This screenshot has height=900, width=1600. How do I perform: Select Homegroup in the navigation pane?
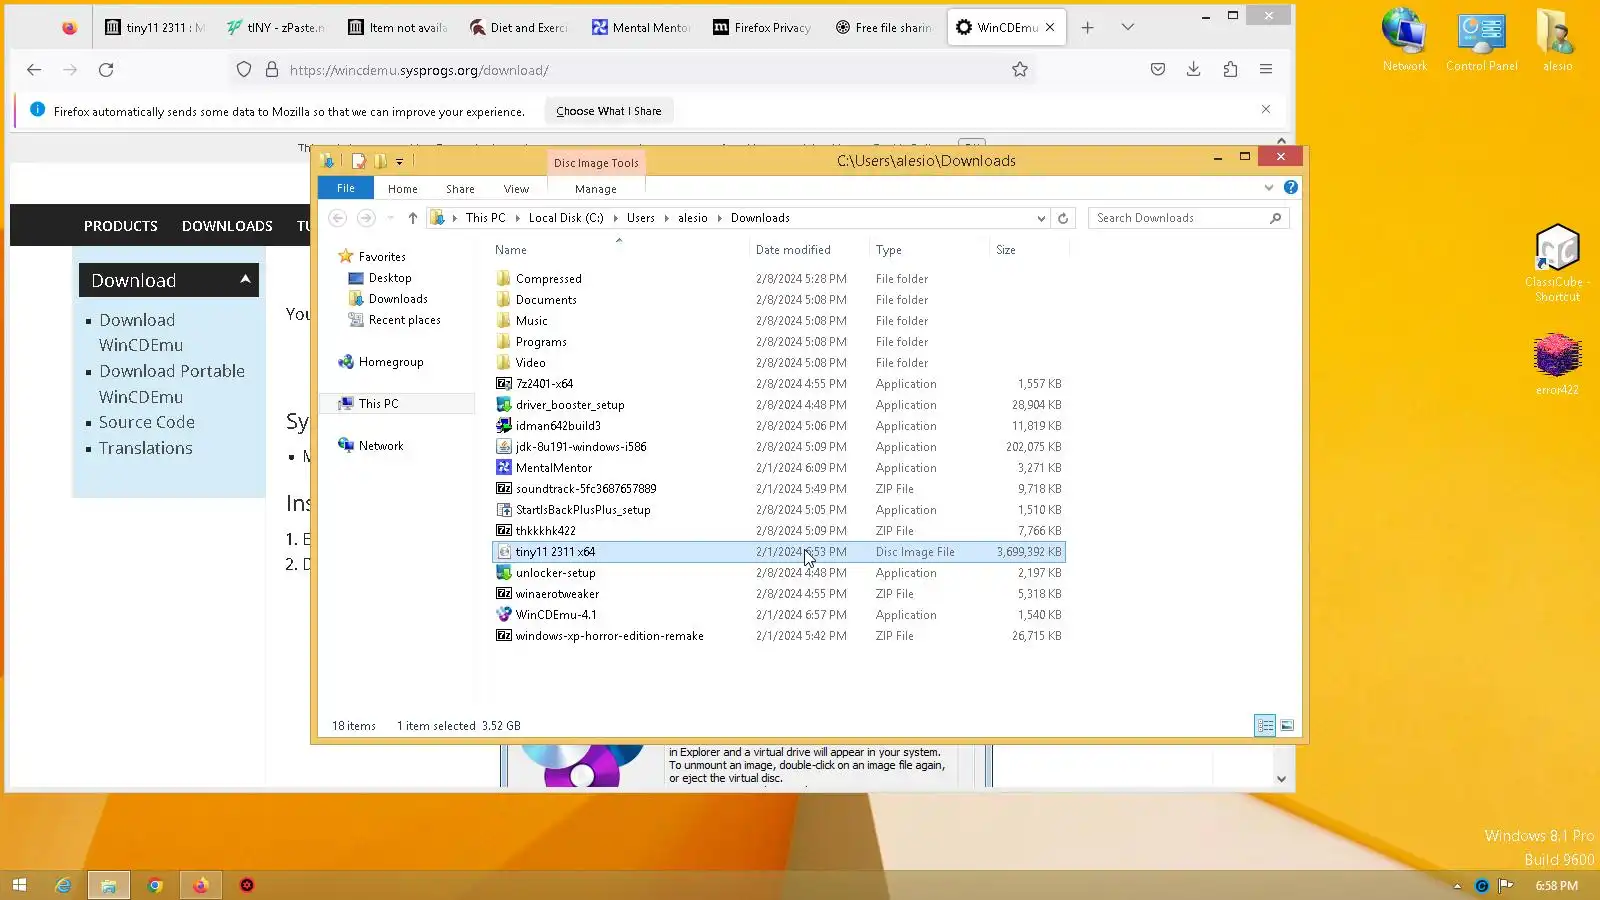tap(391, 362)
